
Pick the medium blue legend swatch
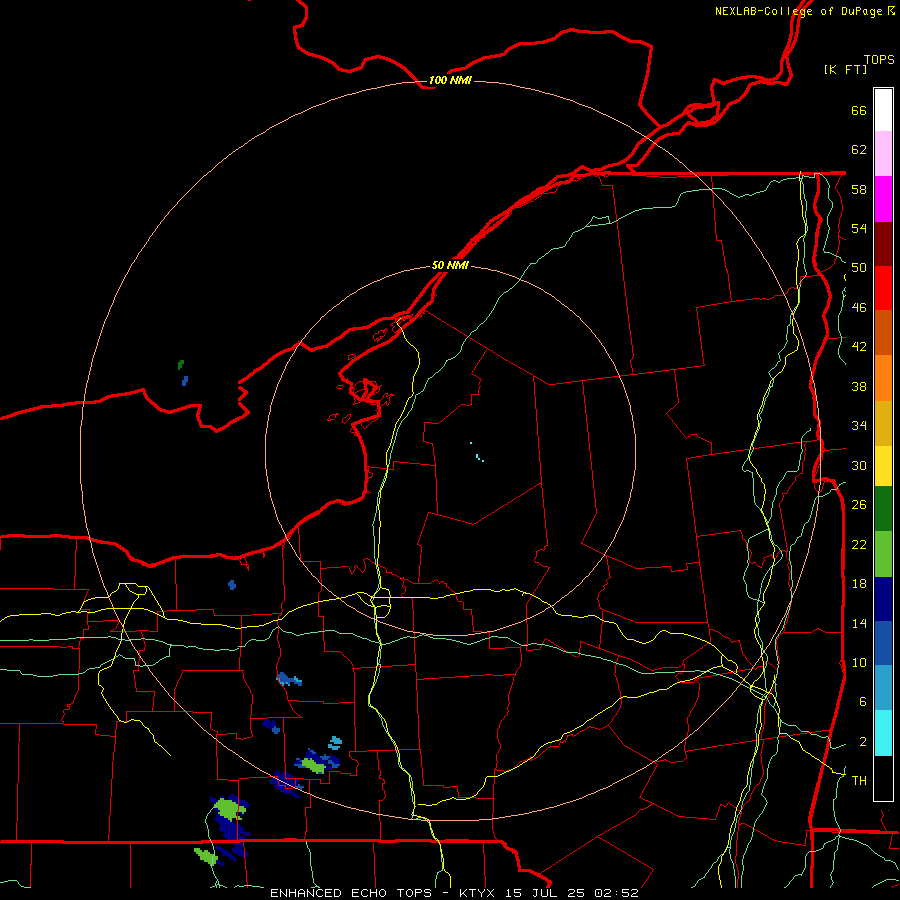[x=883, y=643]
